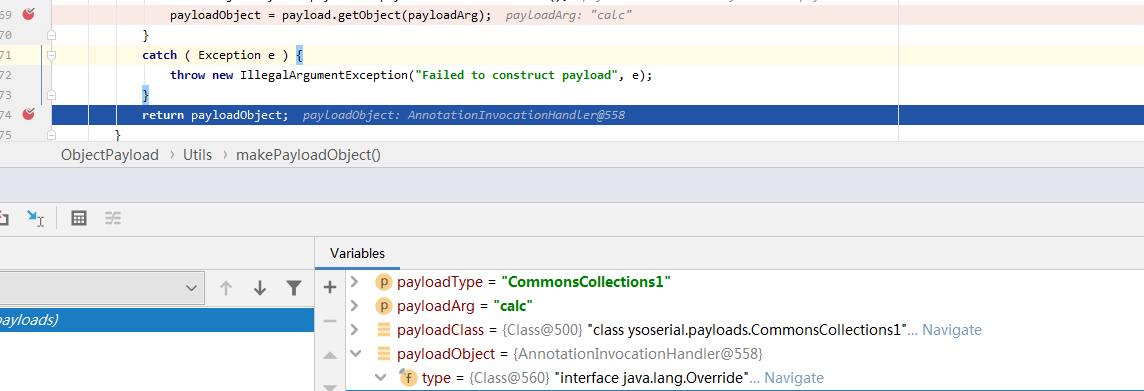The image size is (1144, 391).
Task: Click the {Class@500} value text
Action: click(x=542, y=330)
